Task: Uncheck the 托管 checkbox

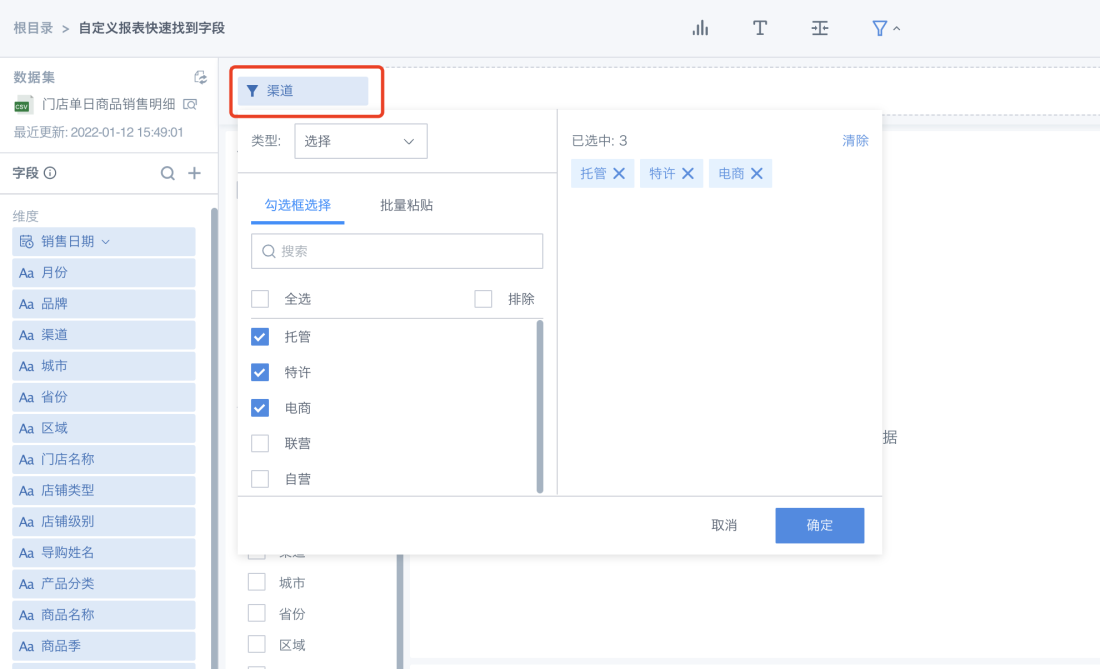Action: 260,337
